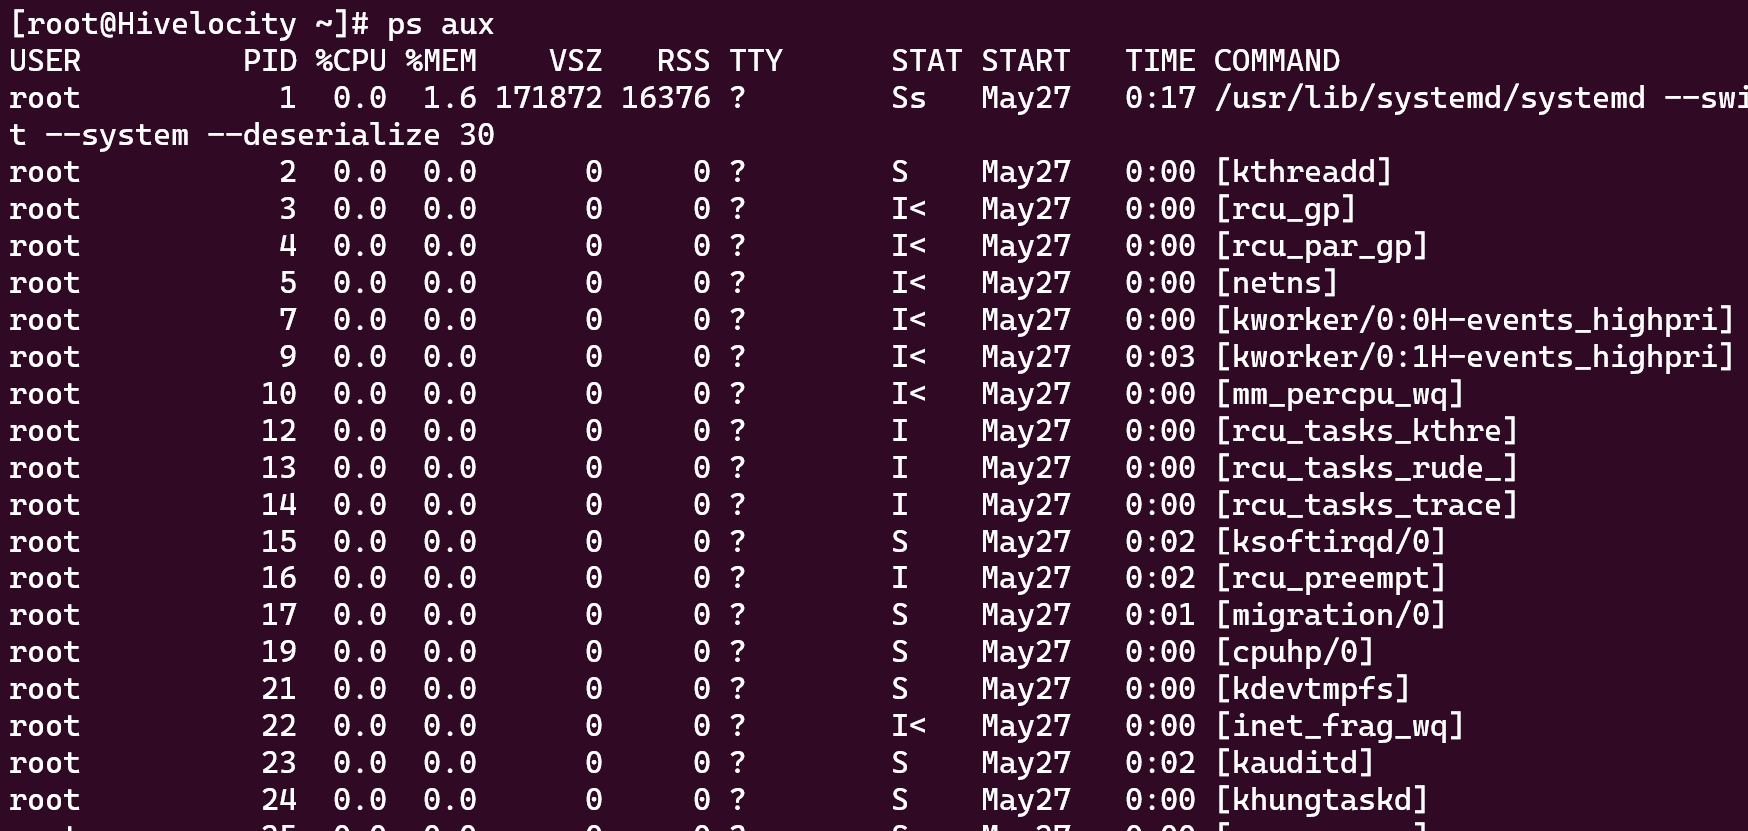Click the /usr/lib/systemd/systemd command path
This screenshot has height=831, width=1748.
[1429, 98]
